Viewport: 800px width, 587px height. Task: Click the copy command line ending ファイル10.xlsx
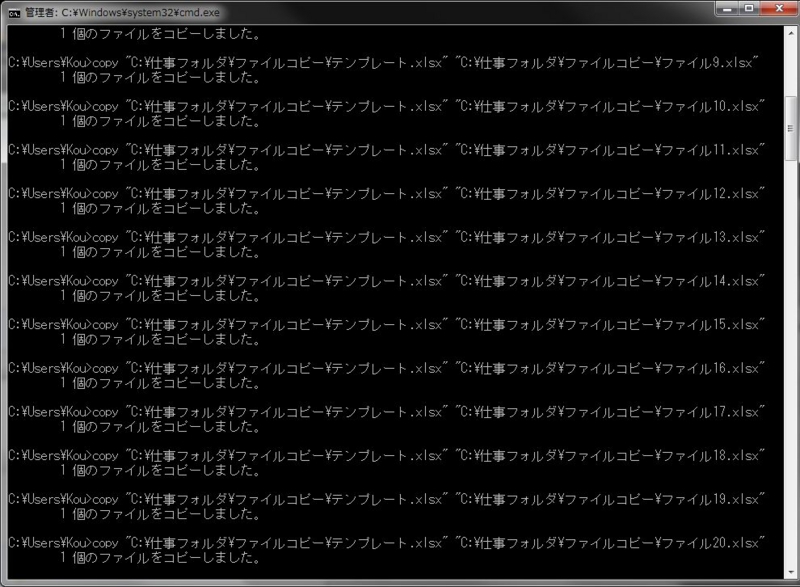[x=386, y=107]
